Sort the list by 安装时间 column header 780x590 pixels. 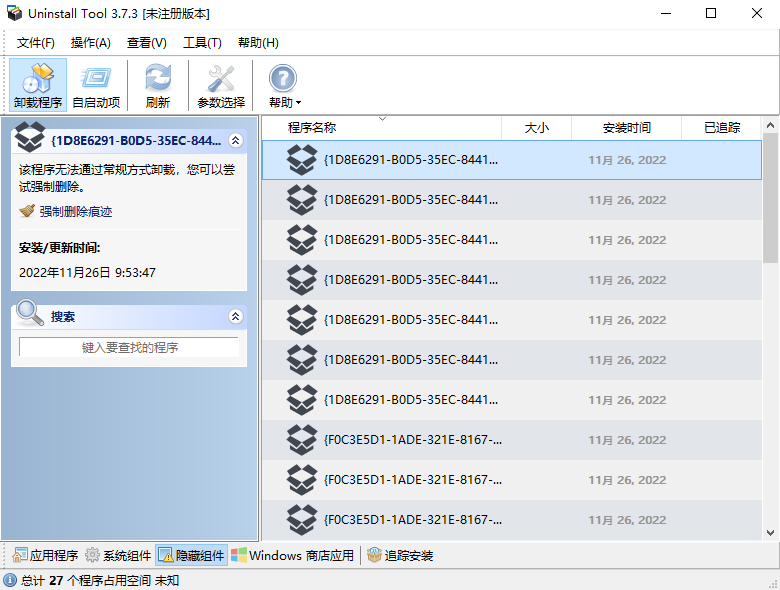(x=626, y=128)
